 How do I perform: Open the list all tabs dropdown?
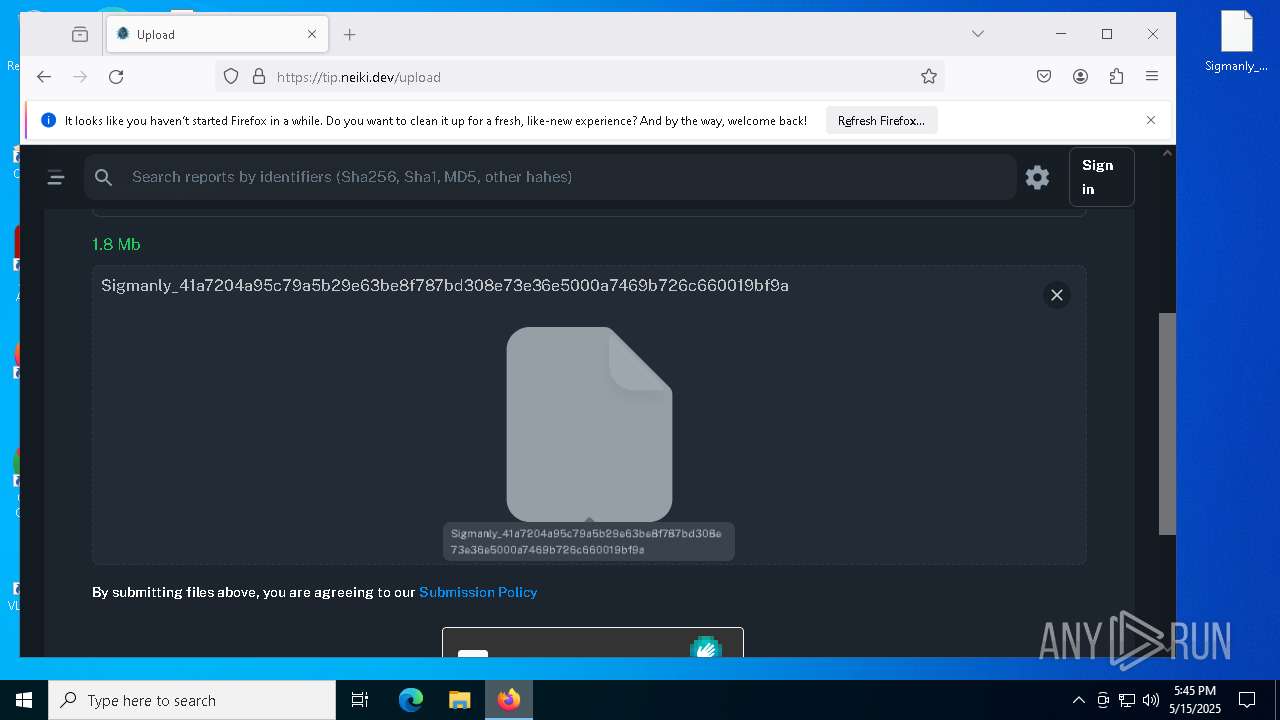pos(978,34)
